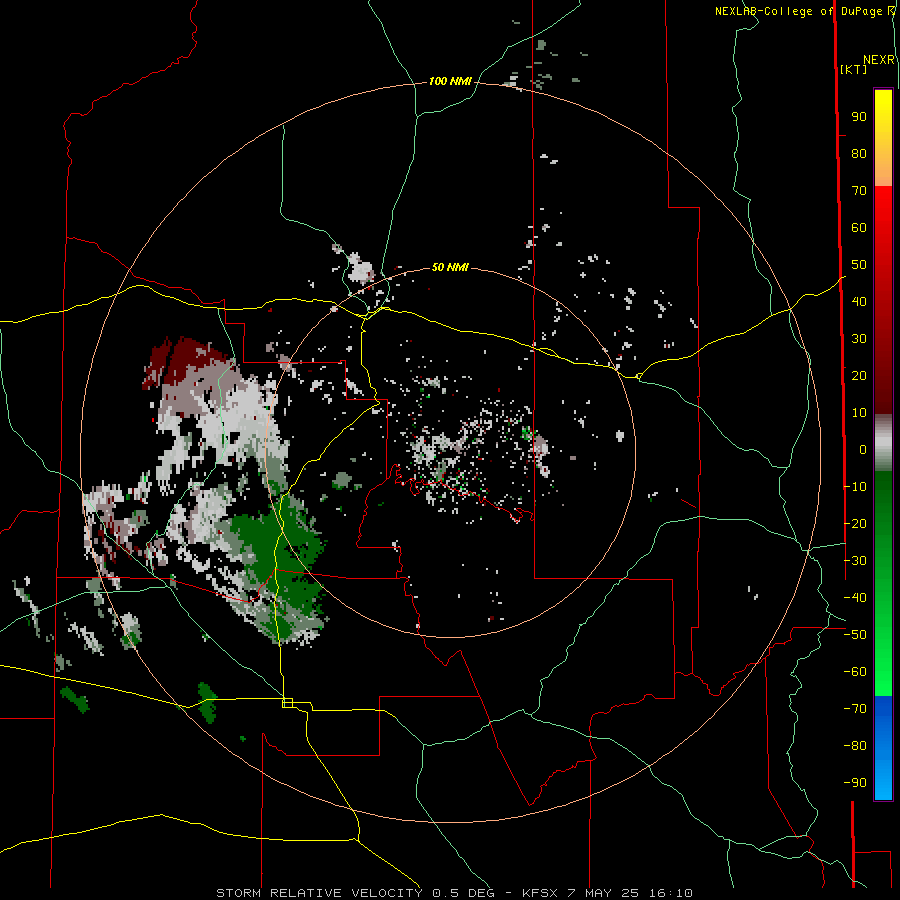The height and width of the screenshot is (900, 900).
Task: Click the STORM RELATIVE VELOCITY caption text
Action: (319, 893)
